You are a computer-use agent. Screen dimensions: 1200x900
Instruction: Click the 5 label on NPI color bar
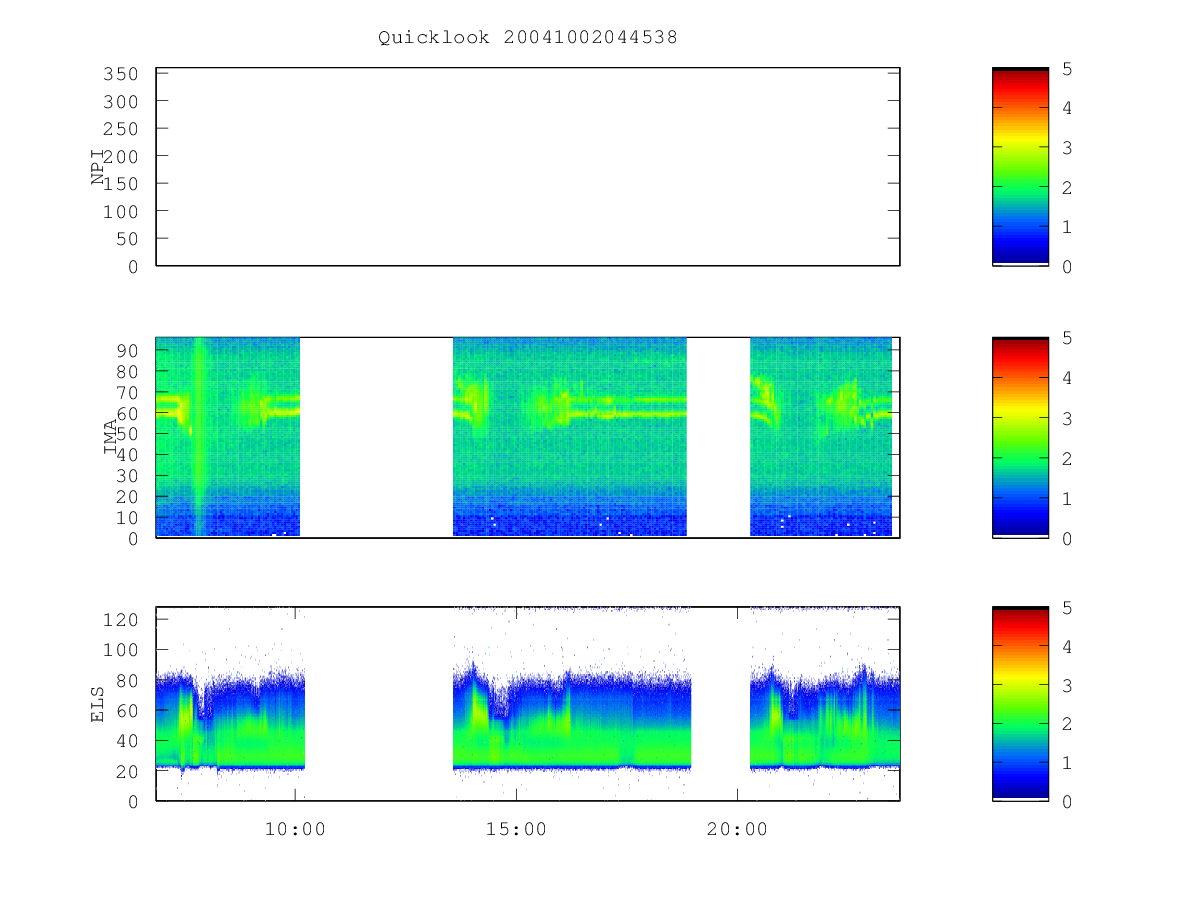[x=1067, y=69]
